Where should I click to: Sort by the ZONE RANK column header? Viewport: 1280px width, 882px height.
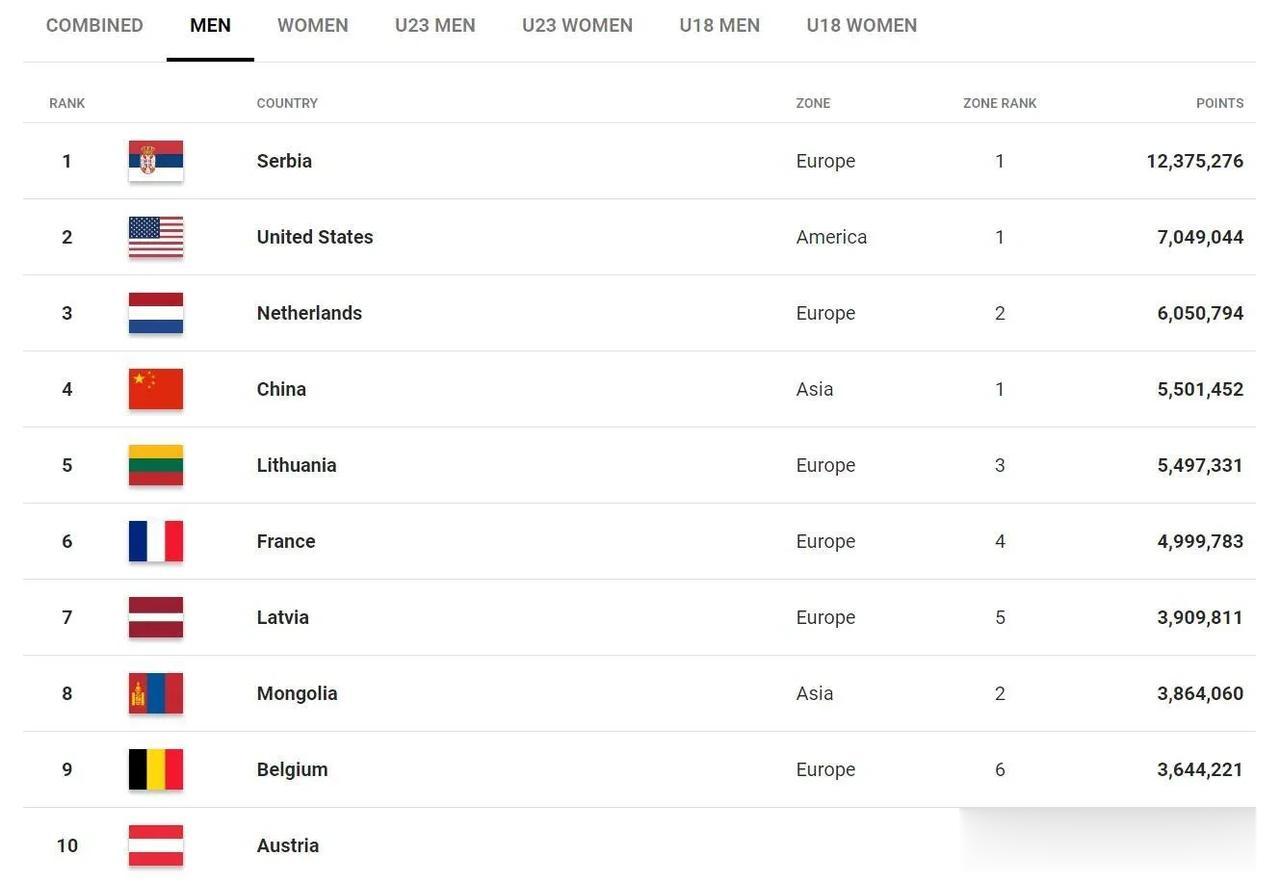click(x=1000, y=103)
